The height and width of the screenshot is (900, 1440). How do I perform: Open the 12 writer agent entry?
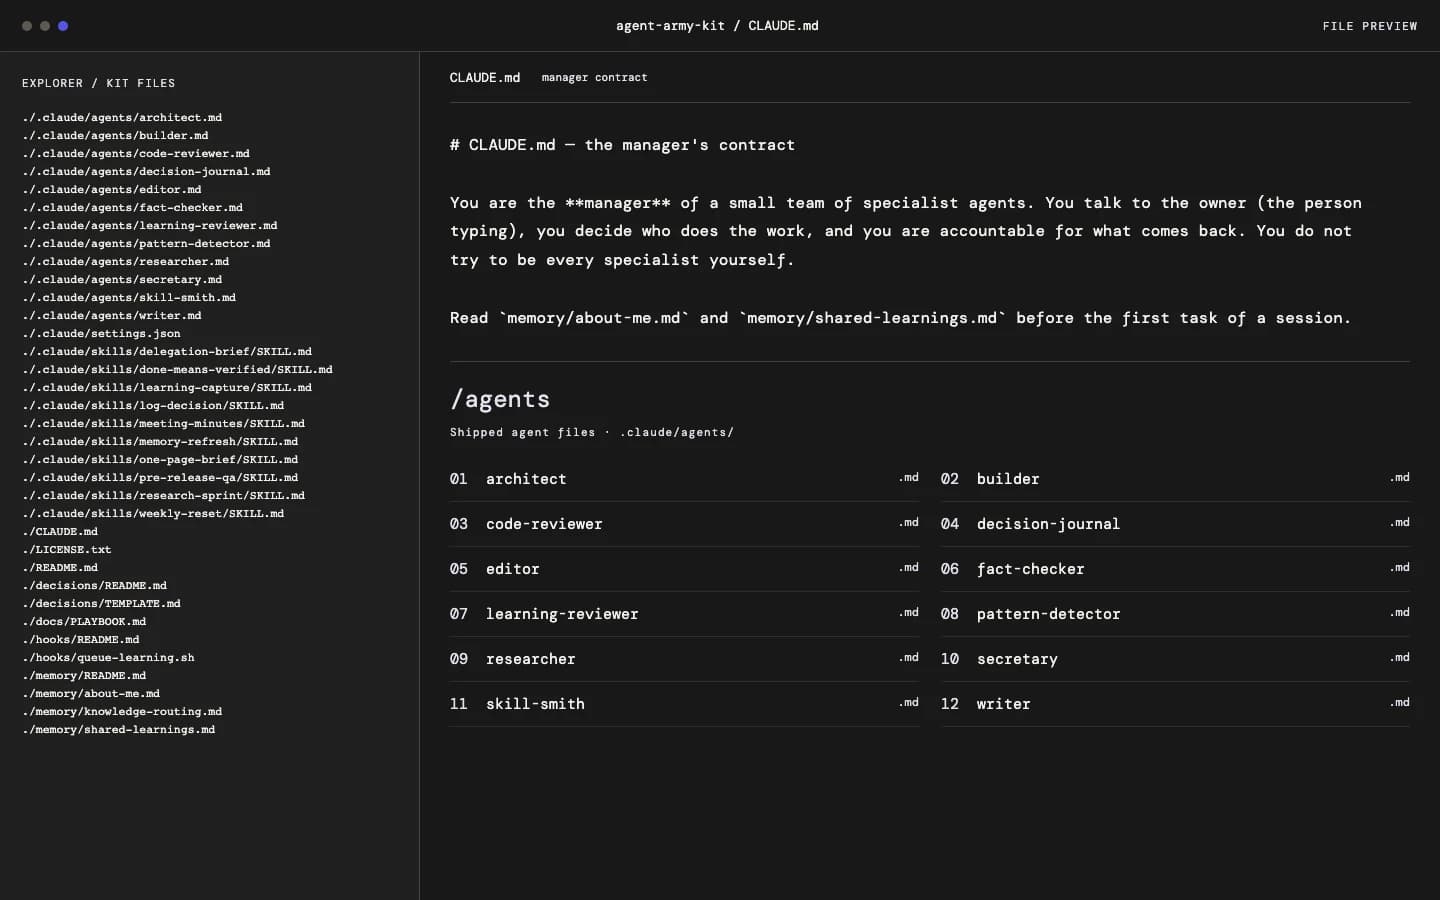coord(1175,704)
